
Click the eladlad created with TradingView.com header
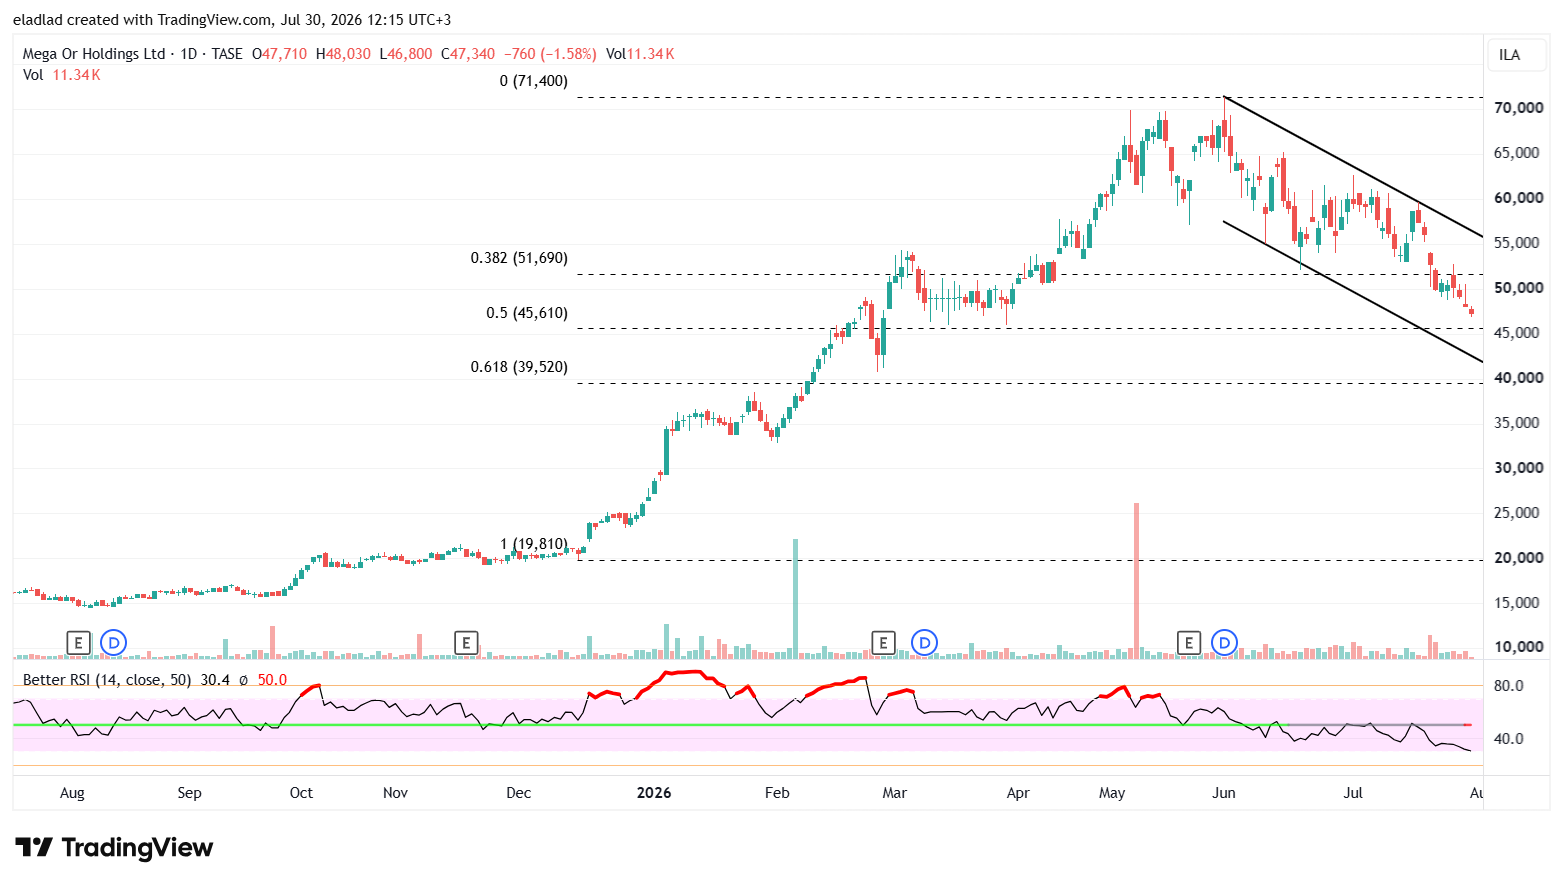tap(232, 20)
